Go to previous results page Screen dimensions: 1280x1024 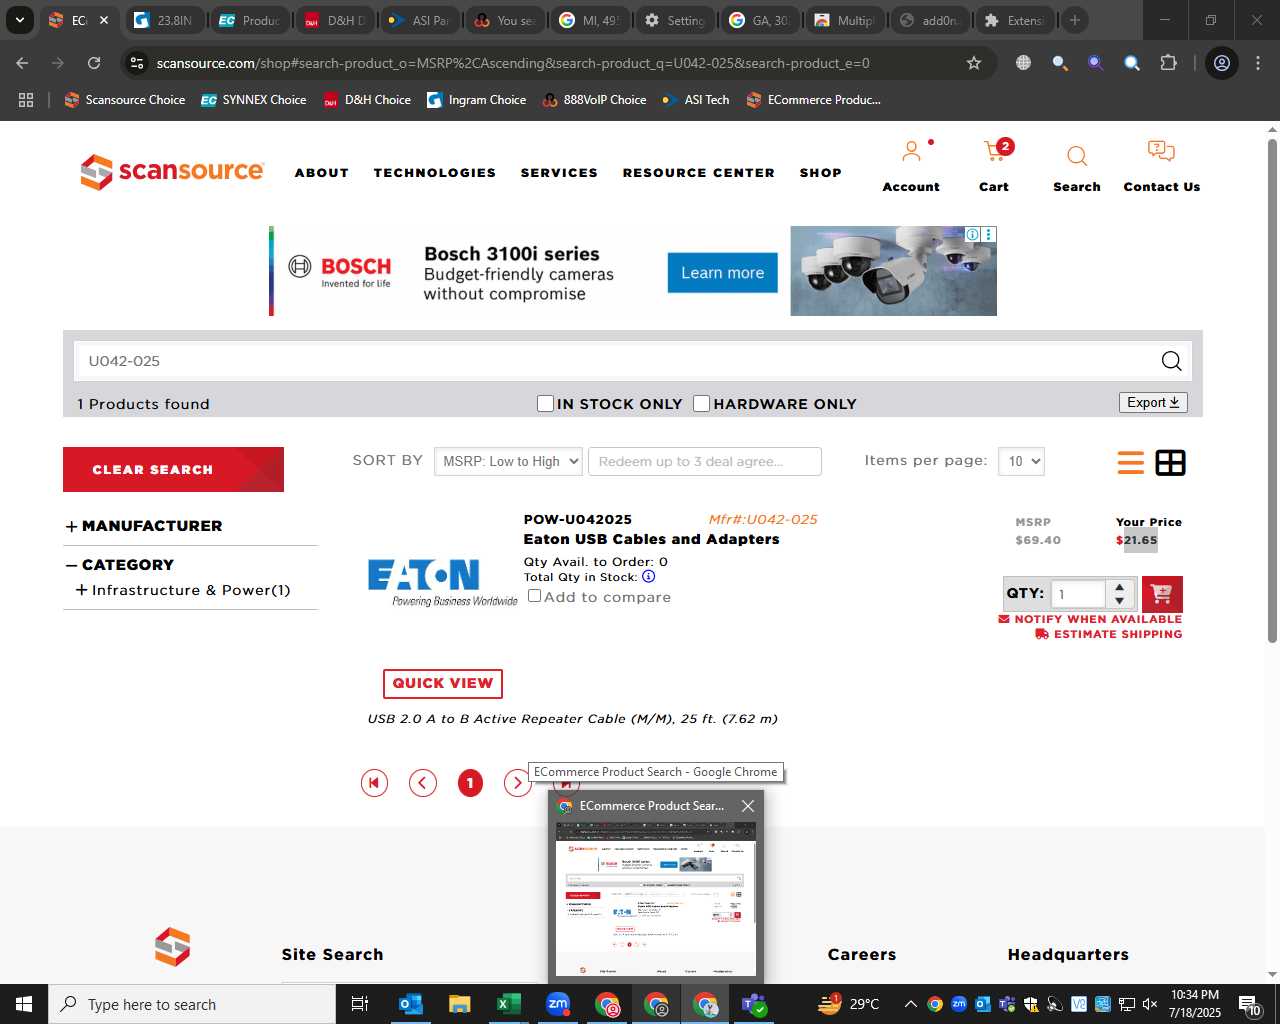pyautogui.click(x=423, y=783)
